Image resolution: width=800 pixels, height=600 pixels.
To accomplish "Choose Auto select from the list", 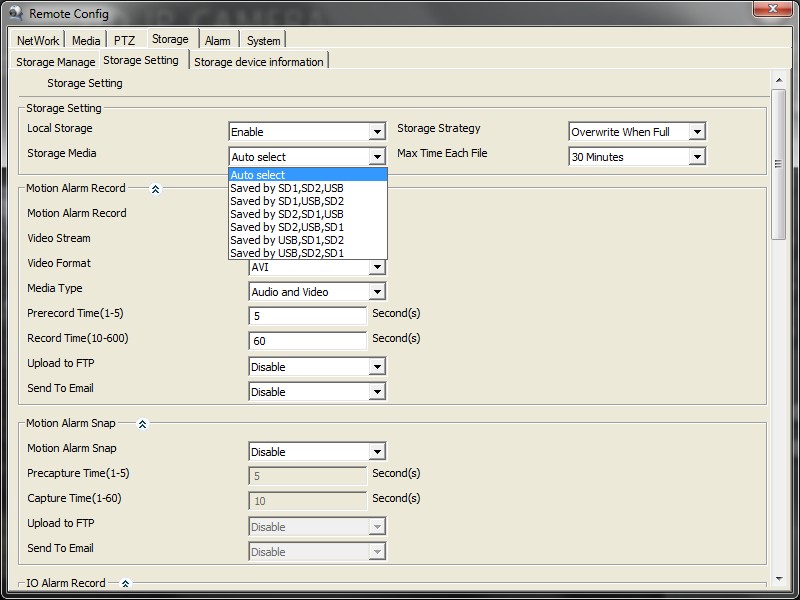I will (x=308, y=175).
